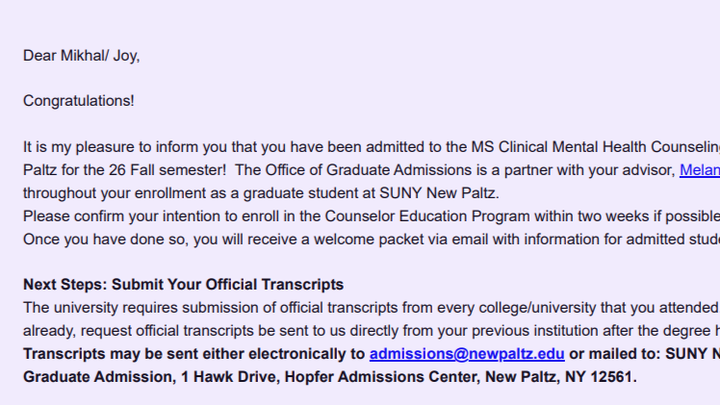The image size is (720, 405).
Task: Click the admissions@newpaltz.edu email link
Action: coord(467,354)
